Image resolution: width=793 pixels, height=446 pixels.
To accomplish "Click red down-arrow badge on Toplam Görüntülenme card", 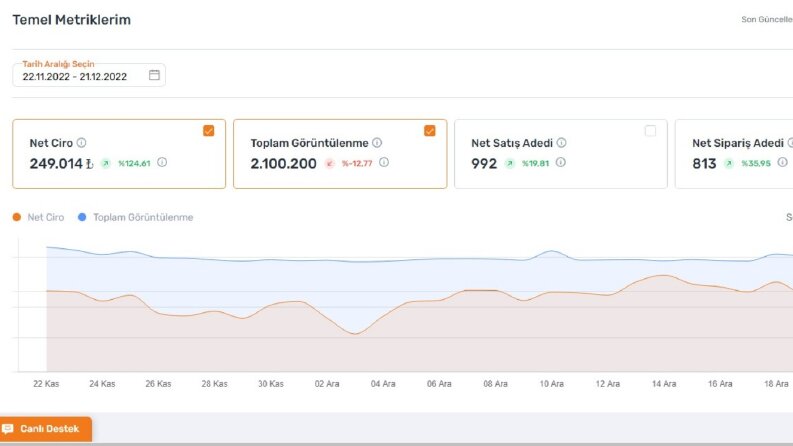I will pyautogui.click(x=330, y=163).
